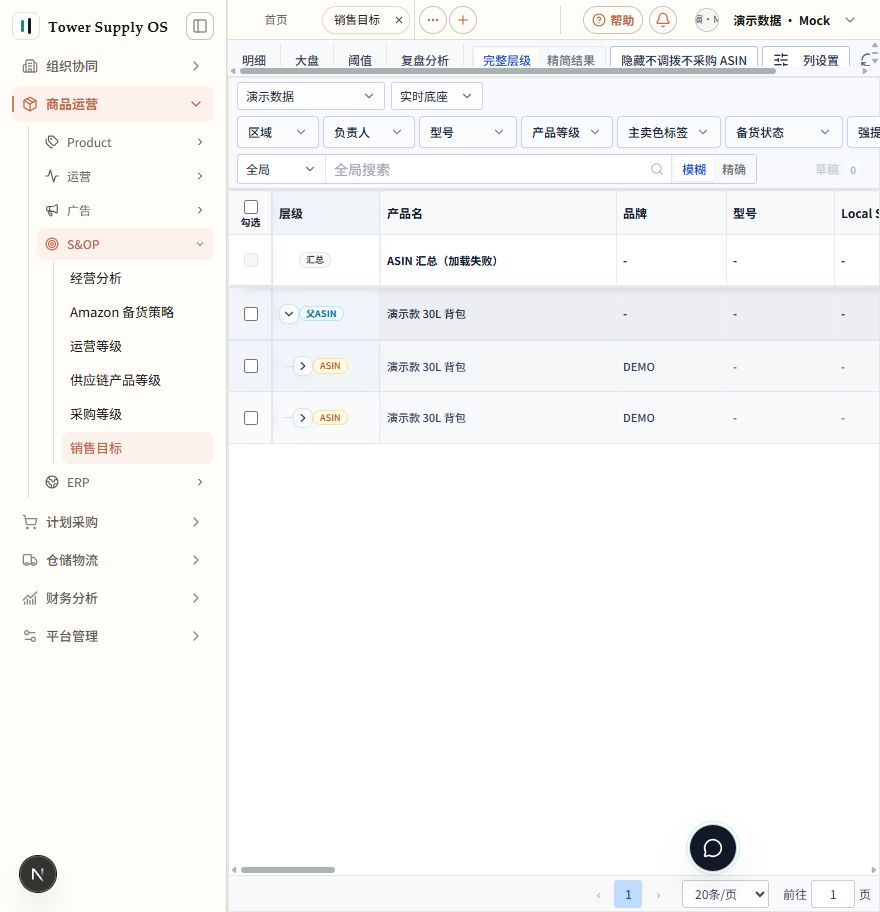Collapse the sidebar with the panel toggle icon
Viewport: 880px width, 912px height.
(199, 26)
